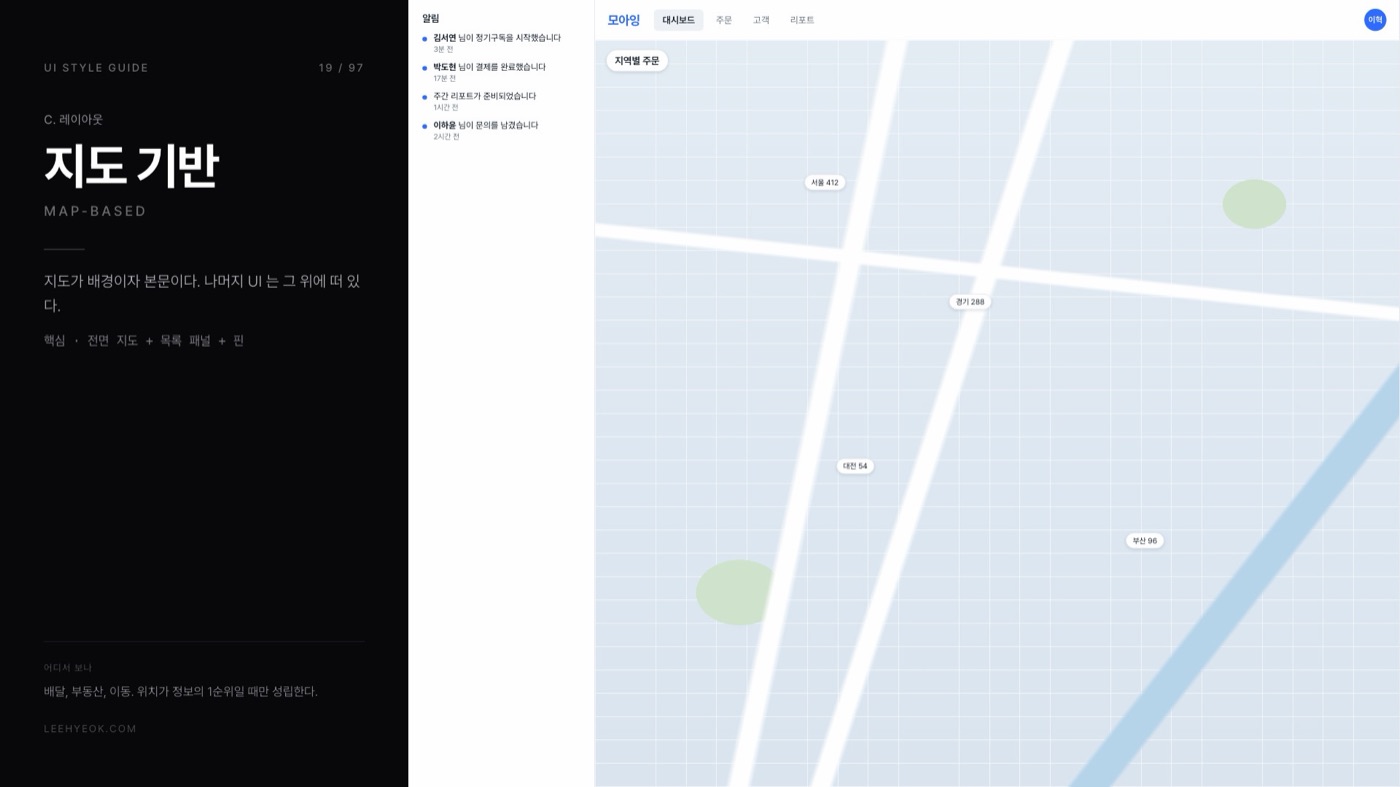Click the 3분 전 timestamp
This screenshot has width=1400, height=787.
tap(443, 49)
